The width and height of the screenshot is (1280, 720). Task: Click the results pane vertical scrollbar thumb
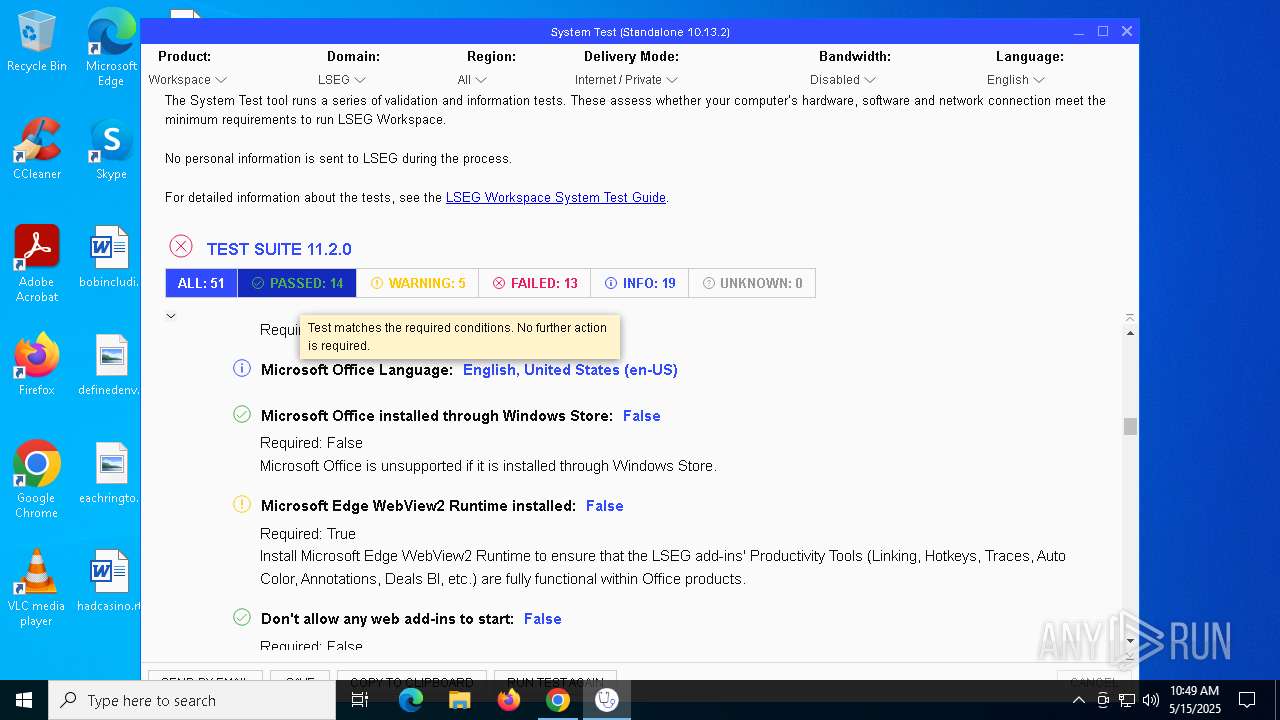[1130, 426]
